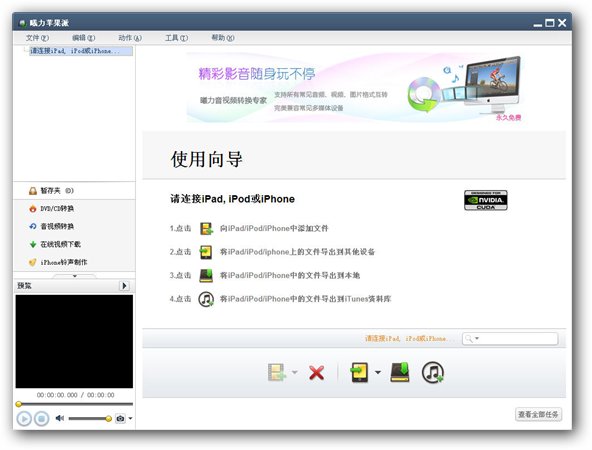Take a snapshot with camera icon
Image resolution: width=592 pixels, height=450 pixels.
(x=120, y=418)
